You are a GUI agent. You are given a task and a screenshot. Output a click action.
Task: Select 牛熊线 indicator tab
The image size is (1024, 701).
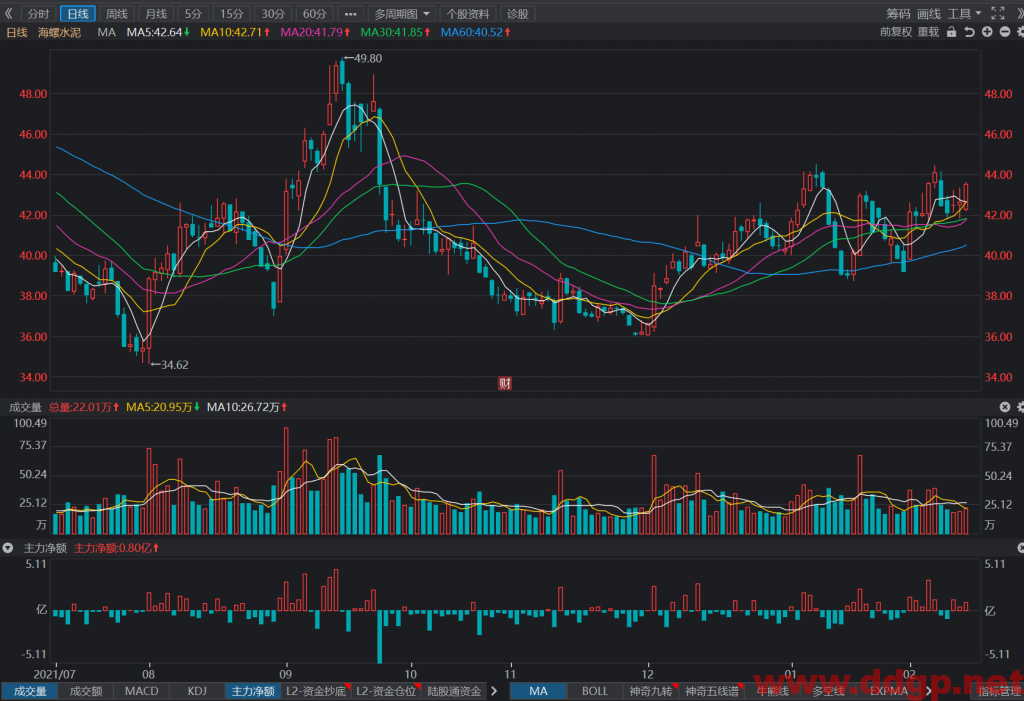coord(773,691)
